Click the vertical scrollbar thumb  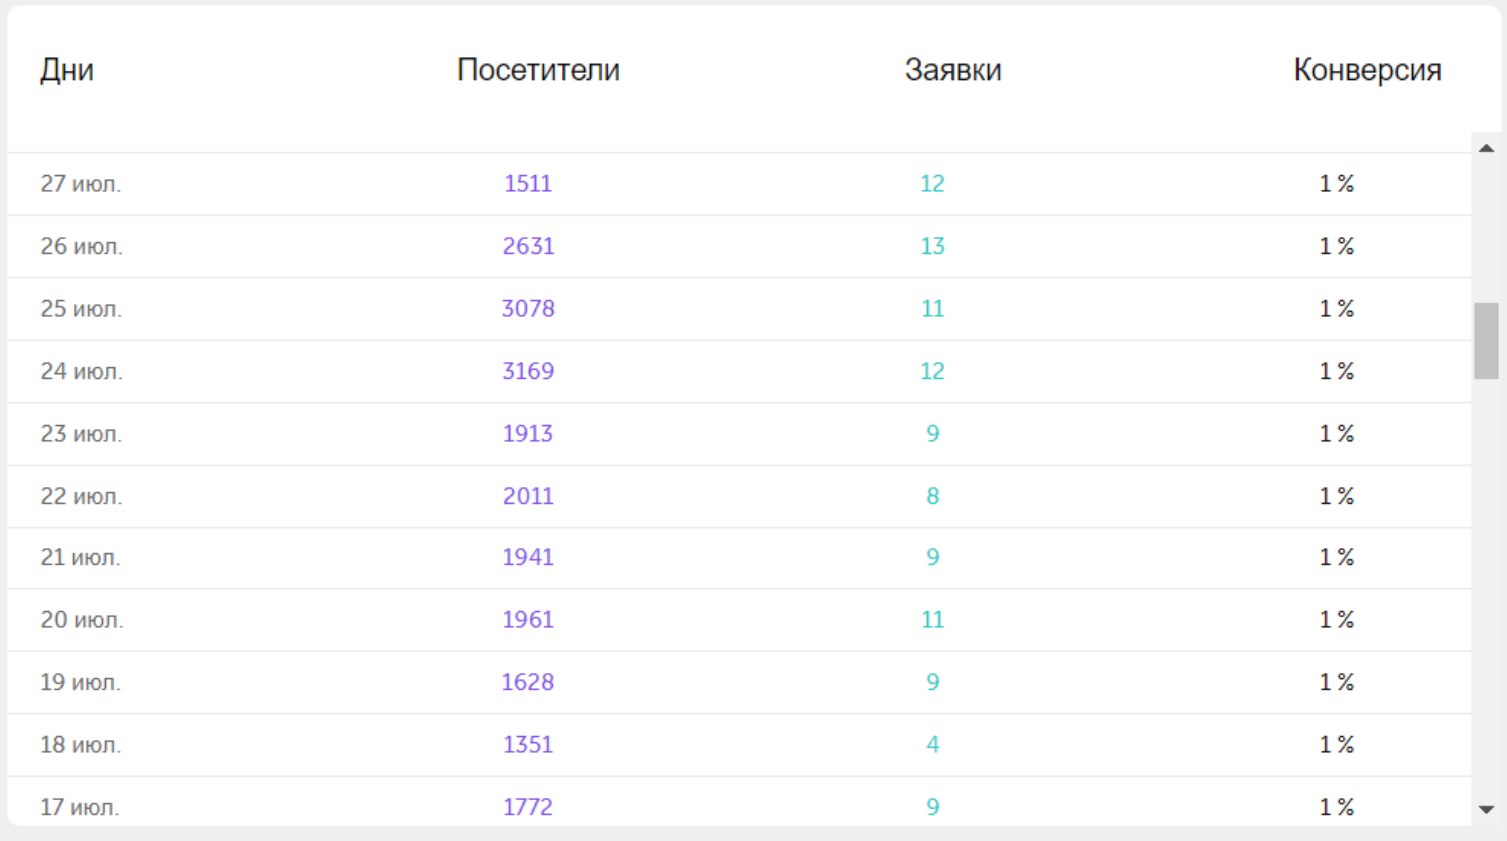[x=1486, y=341]
